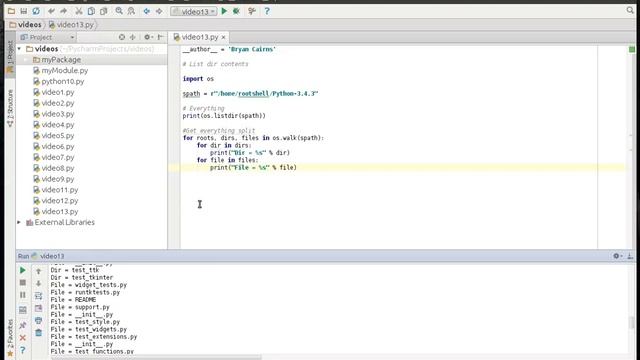Click the Redo arrow in toolbar
This screenshot has height=360, width=640.
pos(64,11)
